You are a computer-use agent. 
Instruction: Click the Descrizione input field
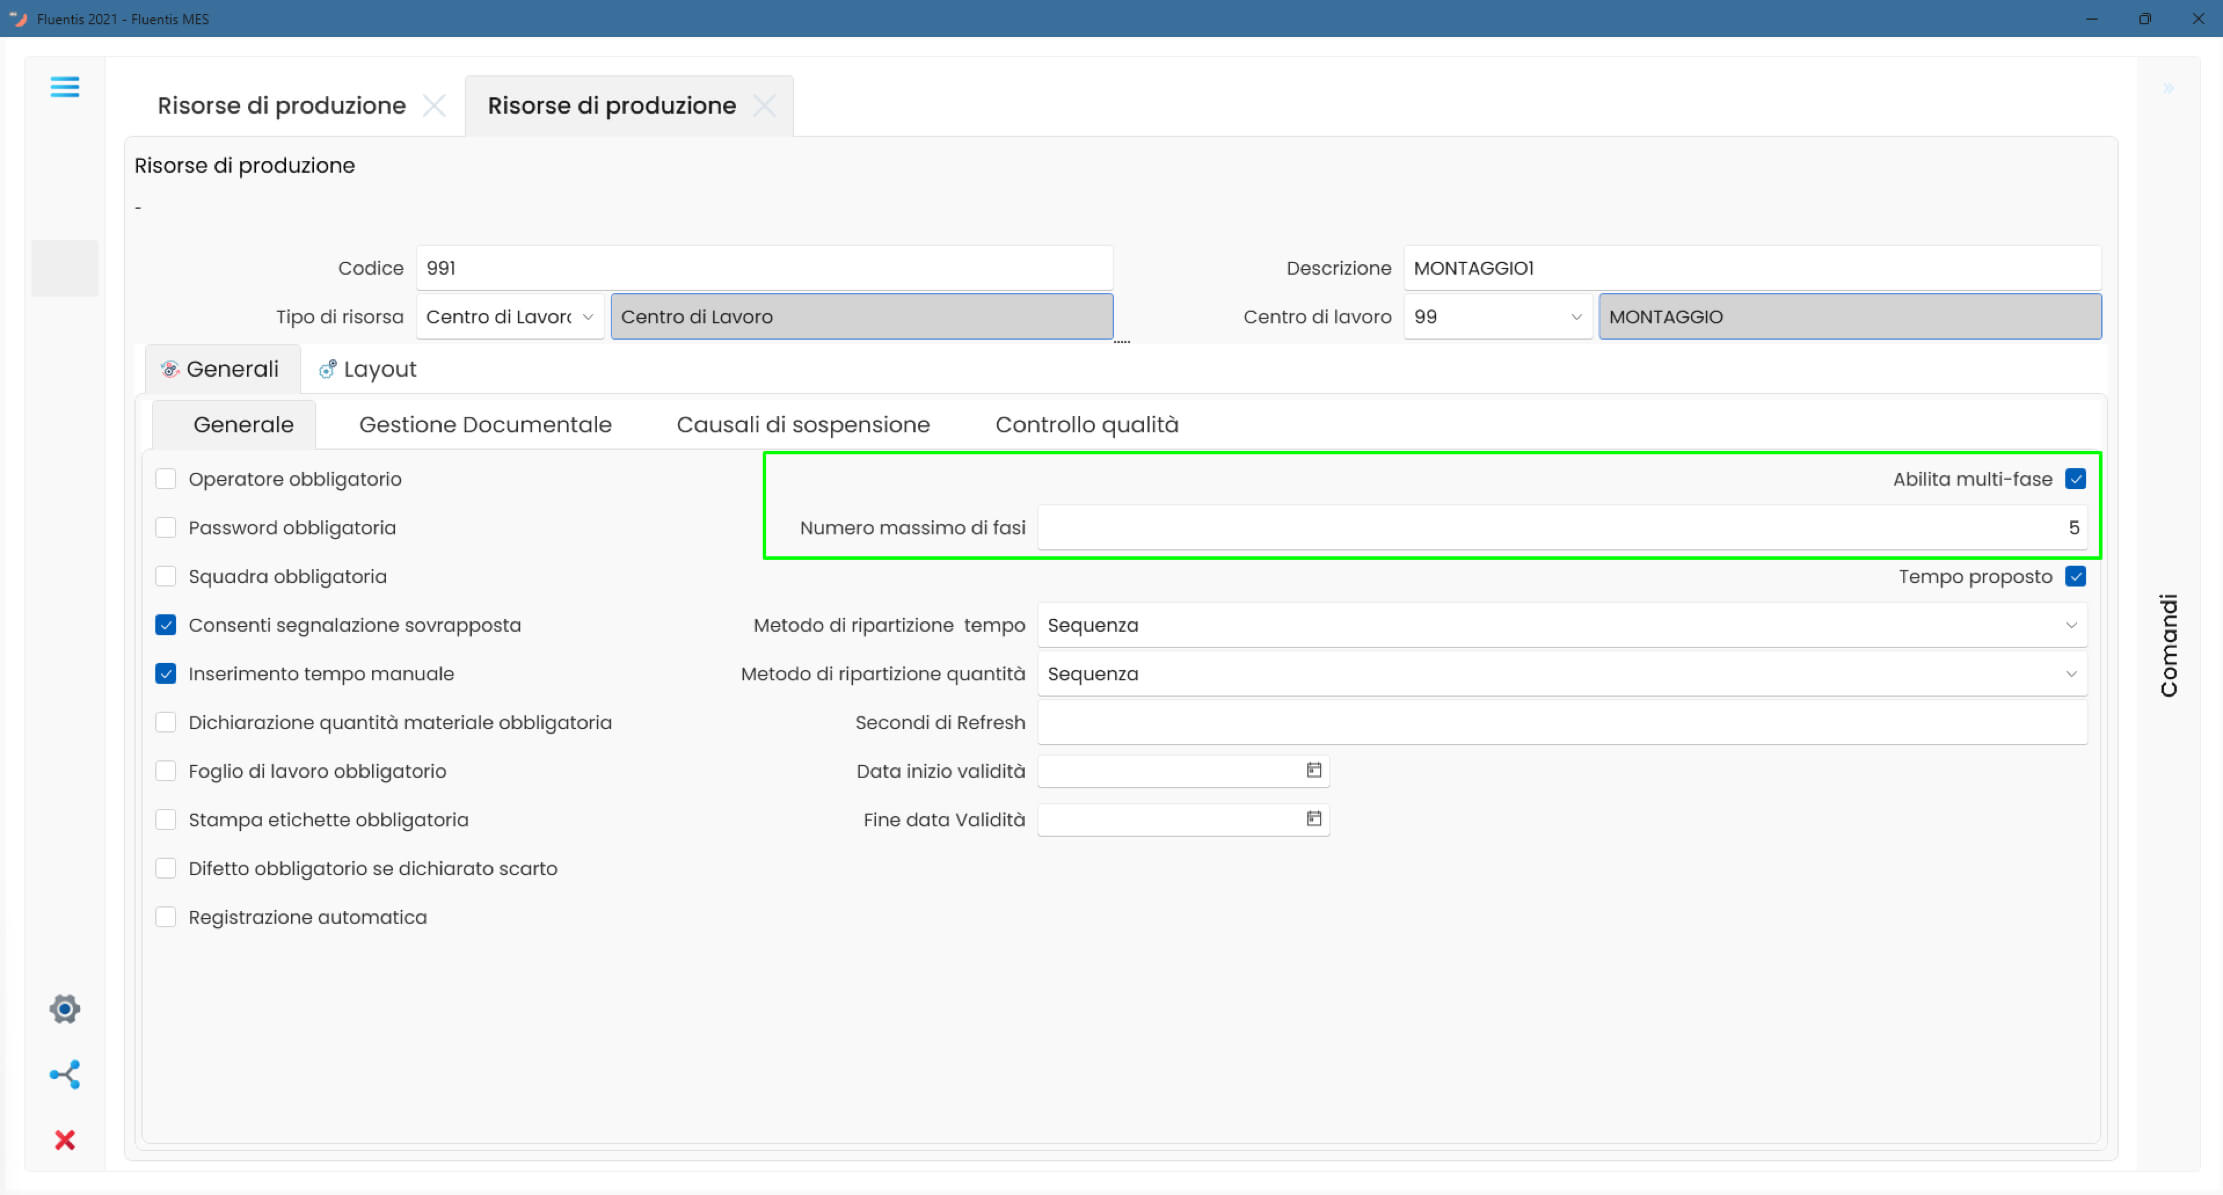tap(1752, 268)
